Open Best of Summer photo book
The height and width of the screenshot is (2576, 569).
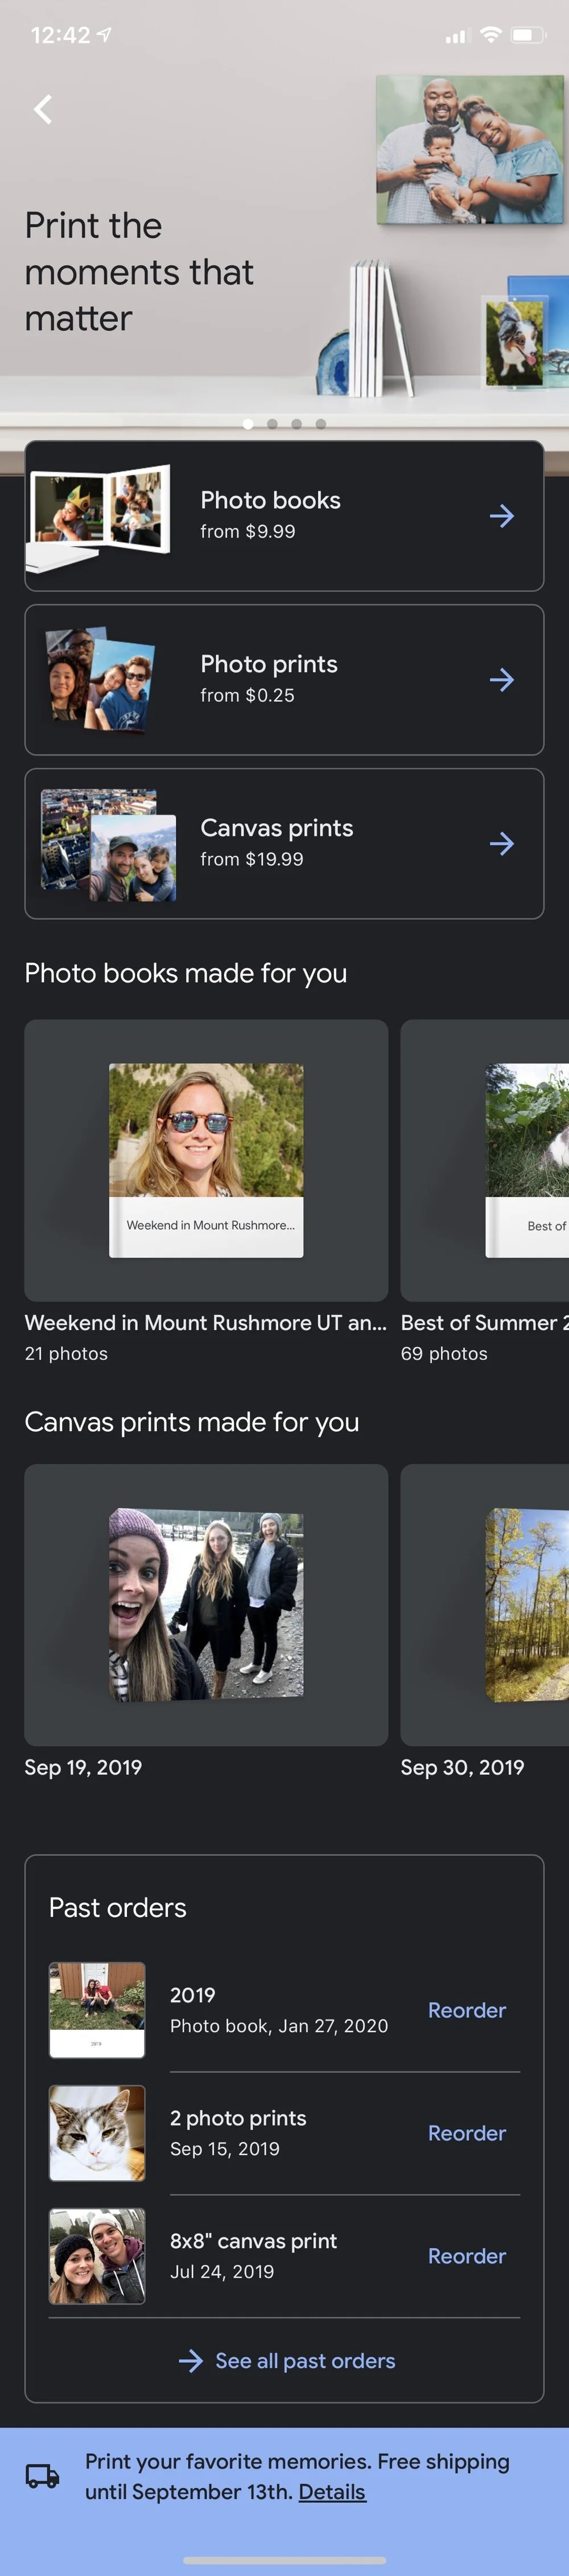(x=485, y=1160)
